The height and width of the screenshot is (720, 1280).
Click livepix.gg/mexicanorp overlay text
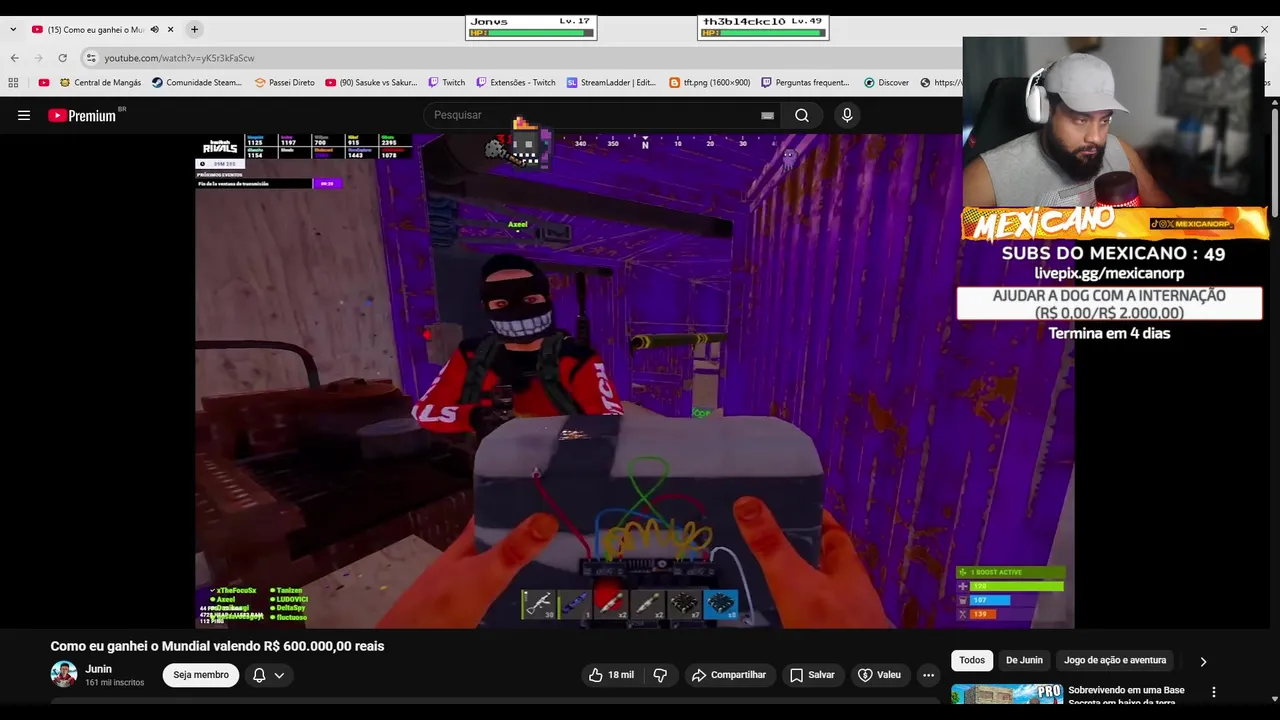click(x=1109, y=273)
